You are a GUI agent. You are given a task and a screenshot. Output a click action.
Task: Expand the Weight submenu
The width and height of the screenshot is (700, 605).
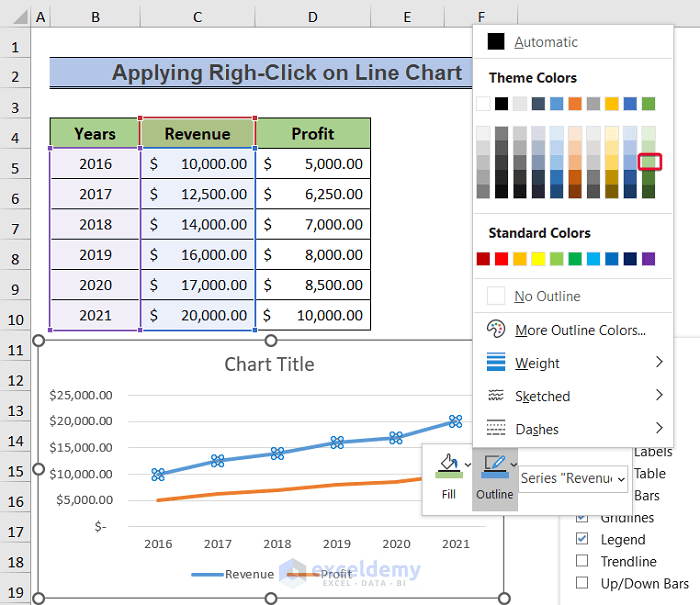(x=573, y=363)
